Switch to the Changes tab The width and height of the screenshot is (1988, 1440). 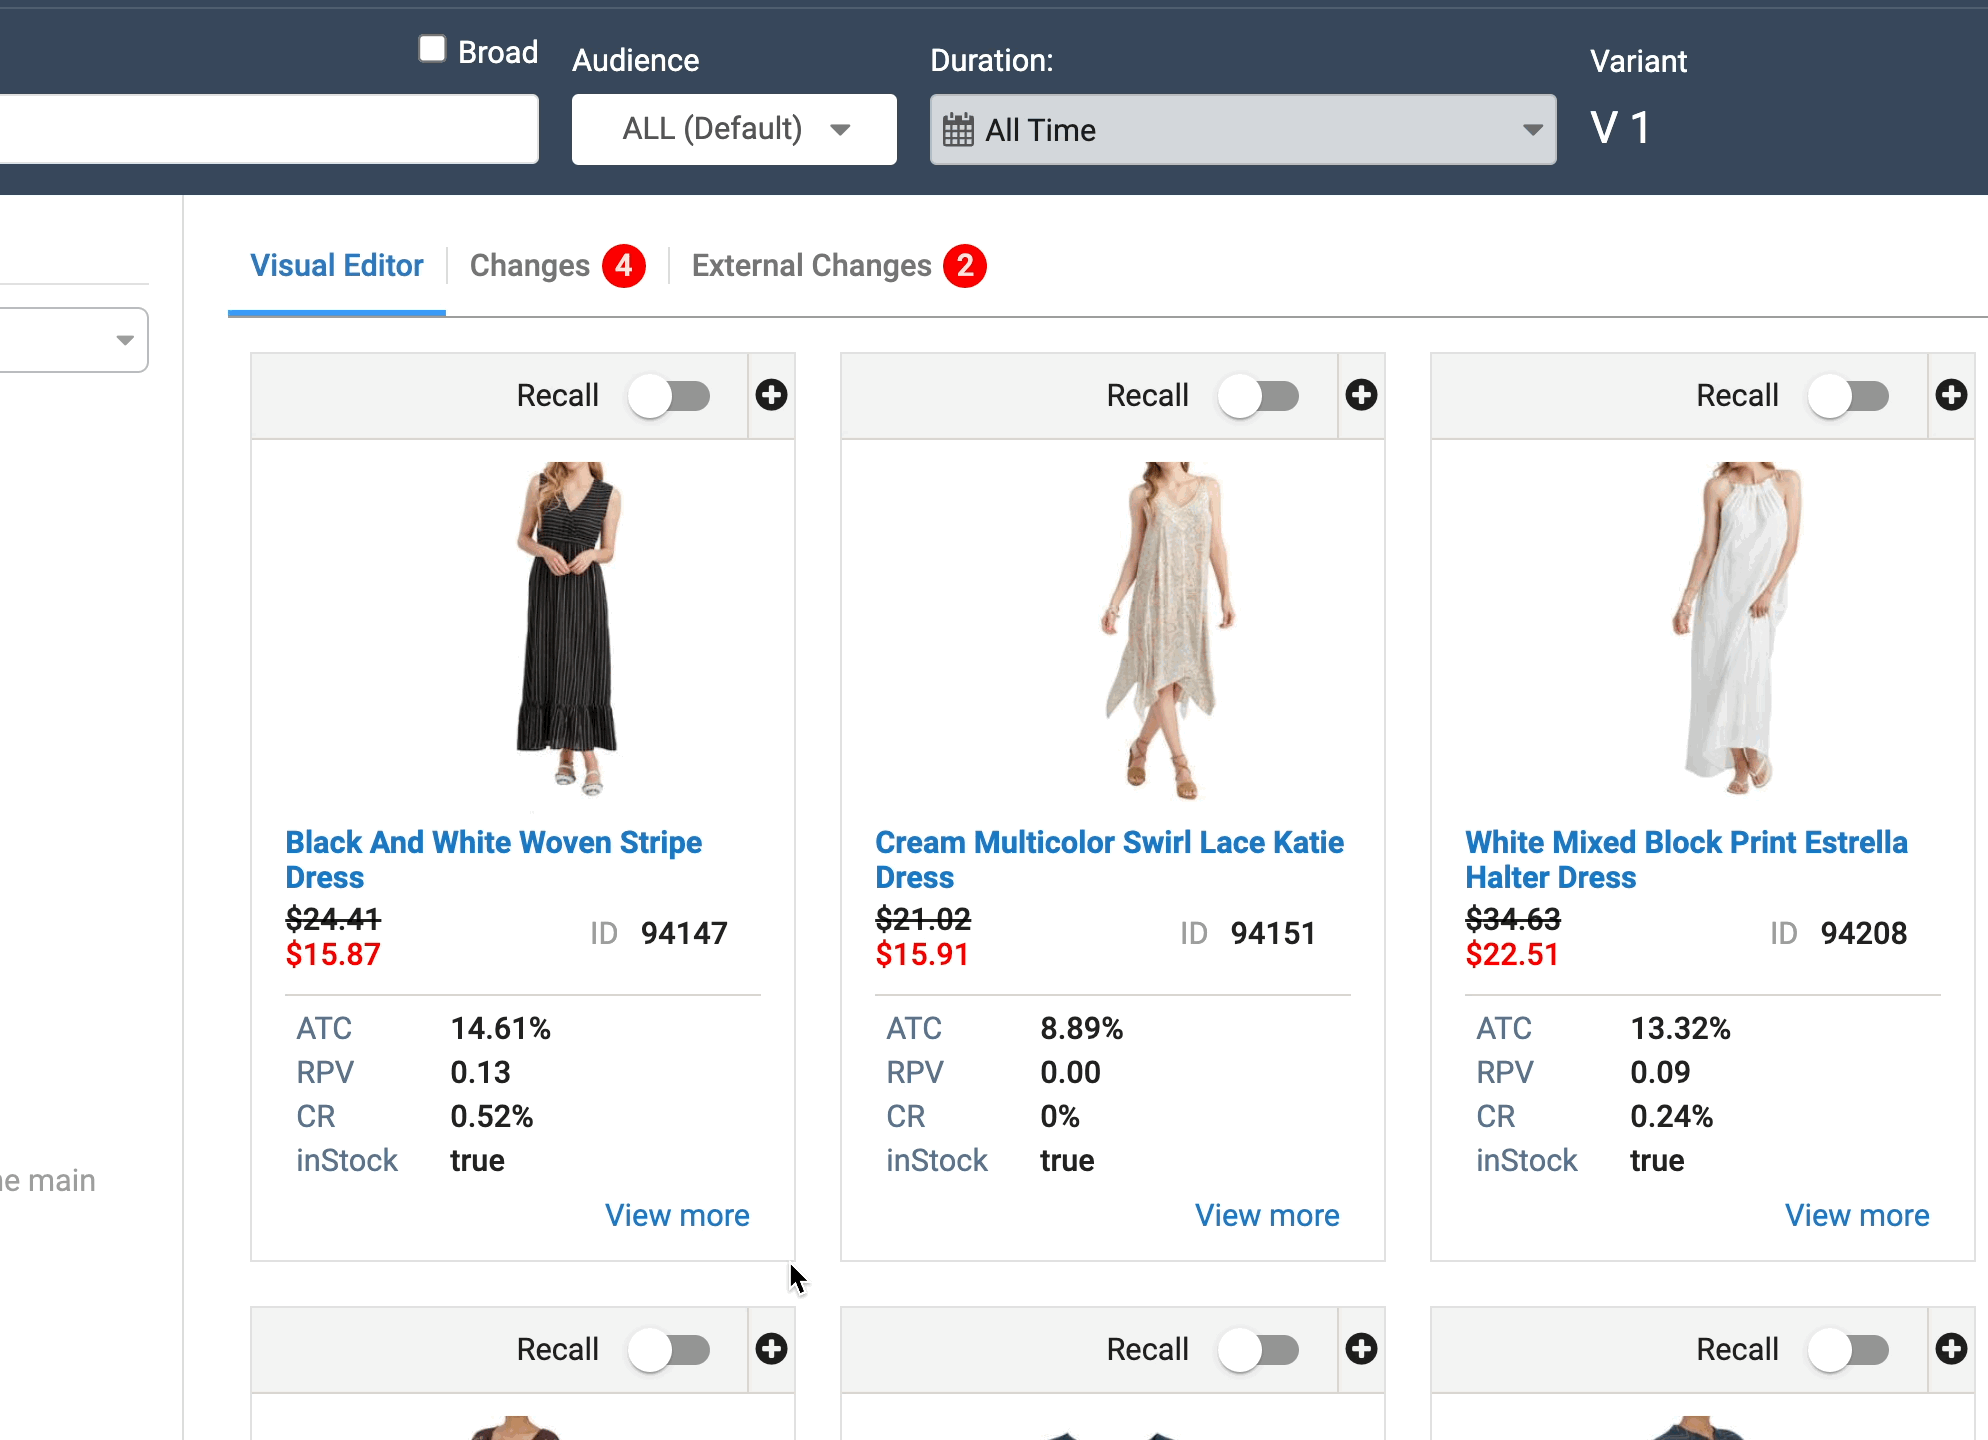pyautogui.click(x=530, y=266)
